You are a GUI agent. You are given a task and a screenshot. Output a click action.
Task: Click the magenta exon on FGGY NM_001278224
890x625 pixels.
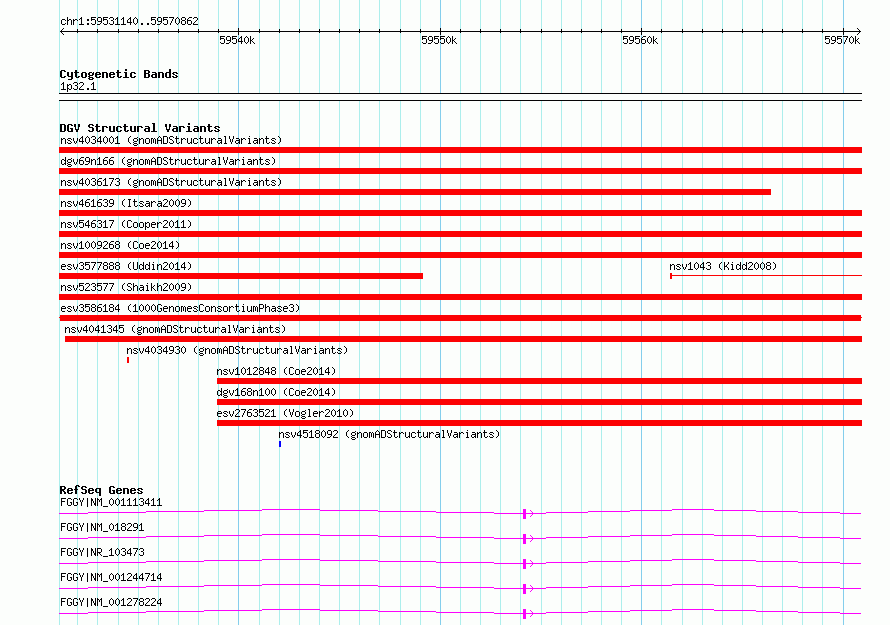point(525,614)
